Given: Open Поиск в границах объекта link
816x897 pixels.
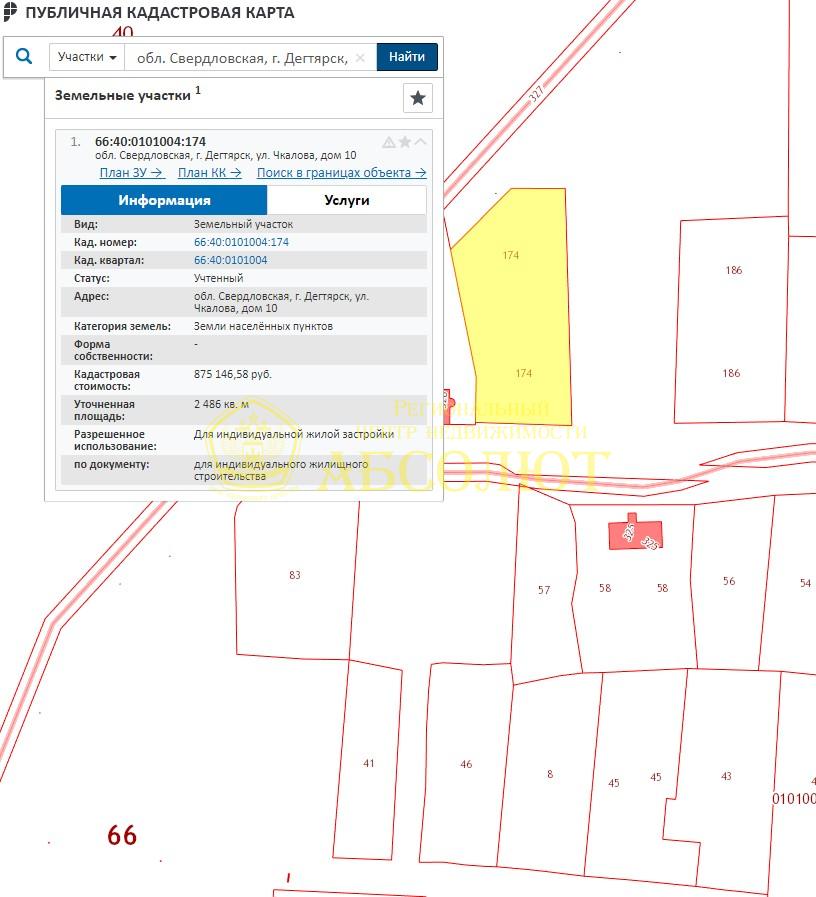Looking at the screenshot, I should 342,173.
